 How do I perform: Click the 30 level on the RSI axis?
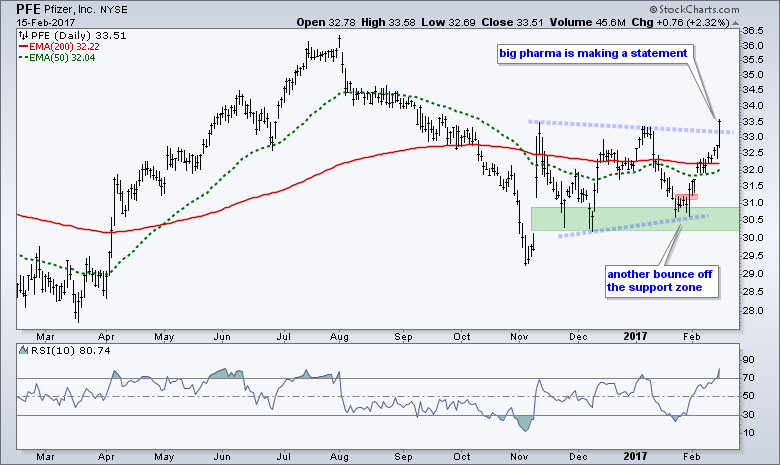[x=748, y=414]
